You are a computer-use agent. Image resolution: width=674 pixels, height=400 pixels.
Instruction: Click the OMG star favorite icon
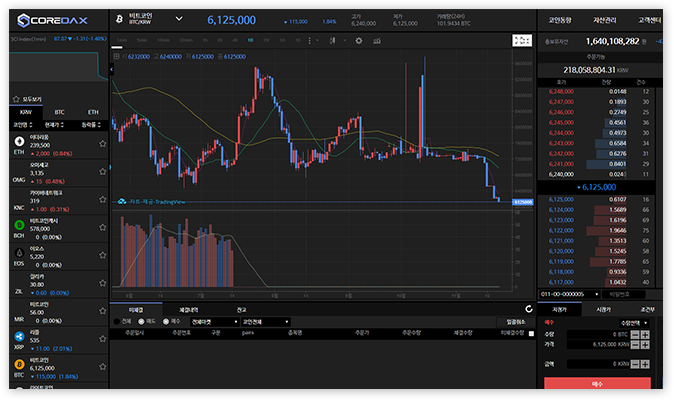(x=102, y=170)
